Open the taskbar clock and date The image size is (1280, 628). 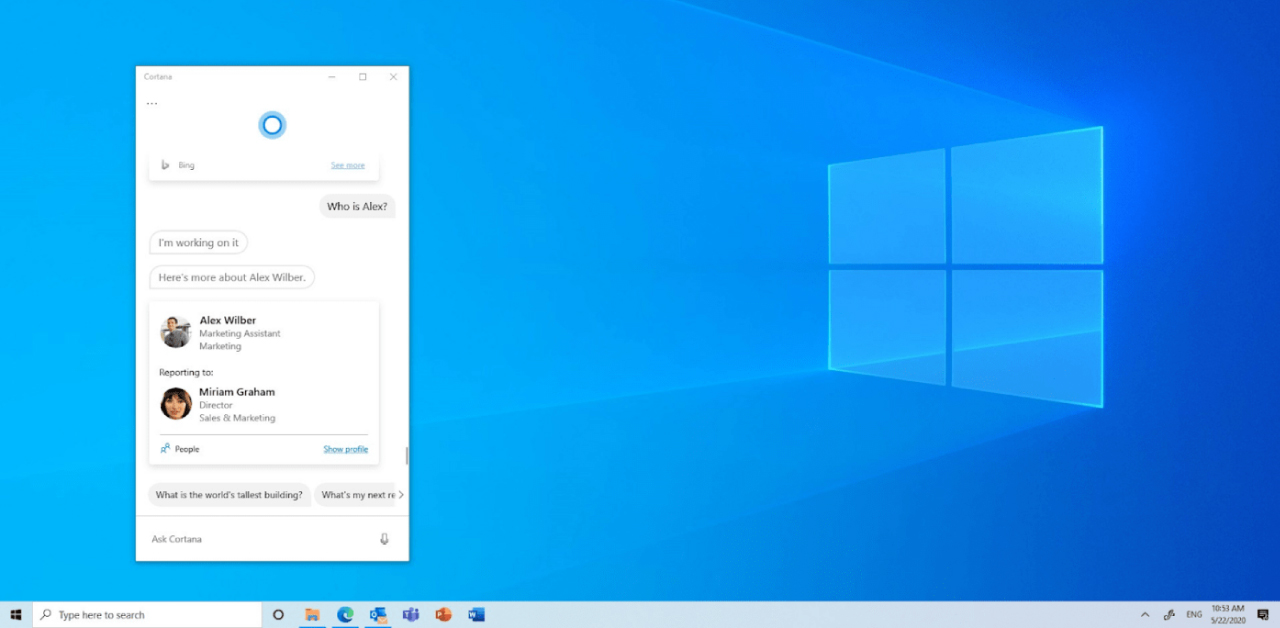[x=1228, y=615]
